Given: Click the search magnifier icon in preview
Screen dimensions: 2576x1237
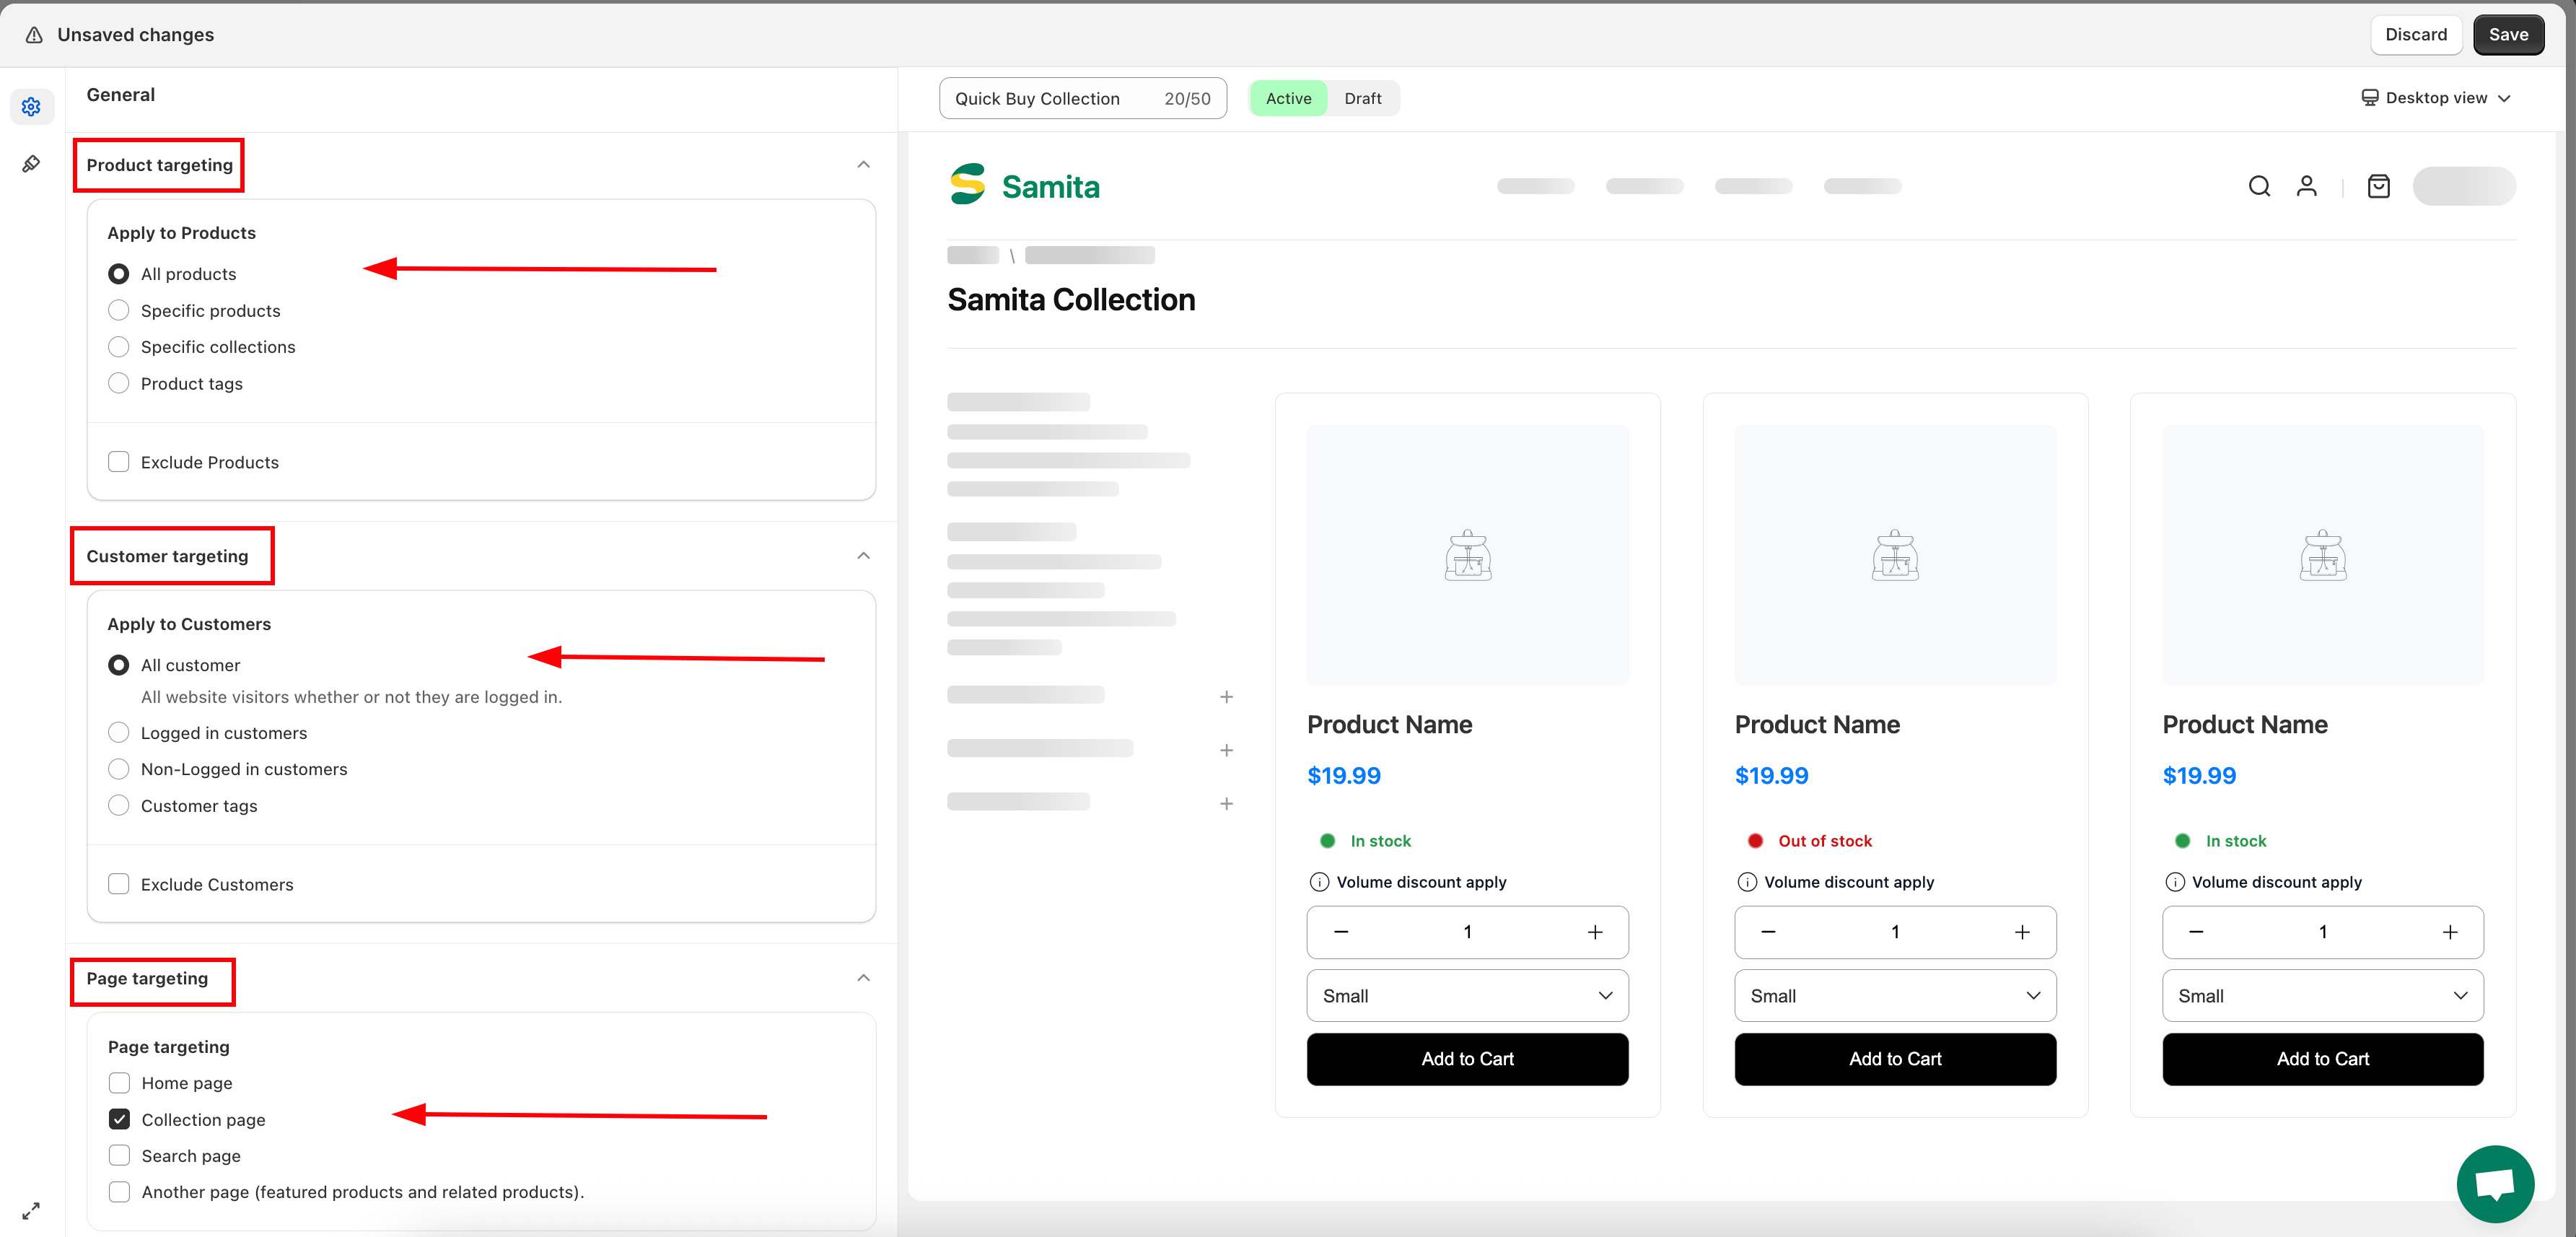Looking at the screenshot, I should point(2259,186).
